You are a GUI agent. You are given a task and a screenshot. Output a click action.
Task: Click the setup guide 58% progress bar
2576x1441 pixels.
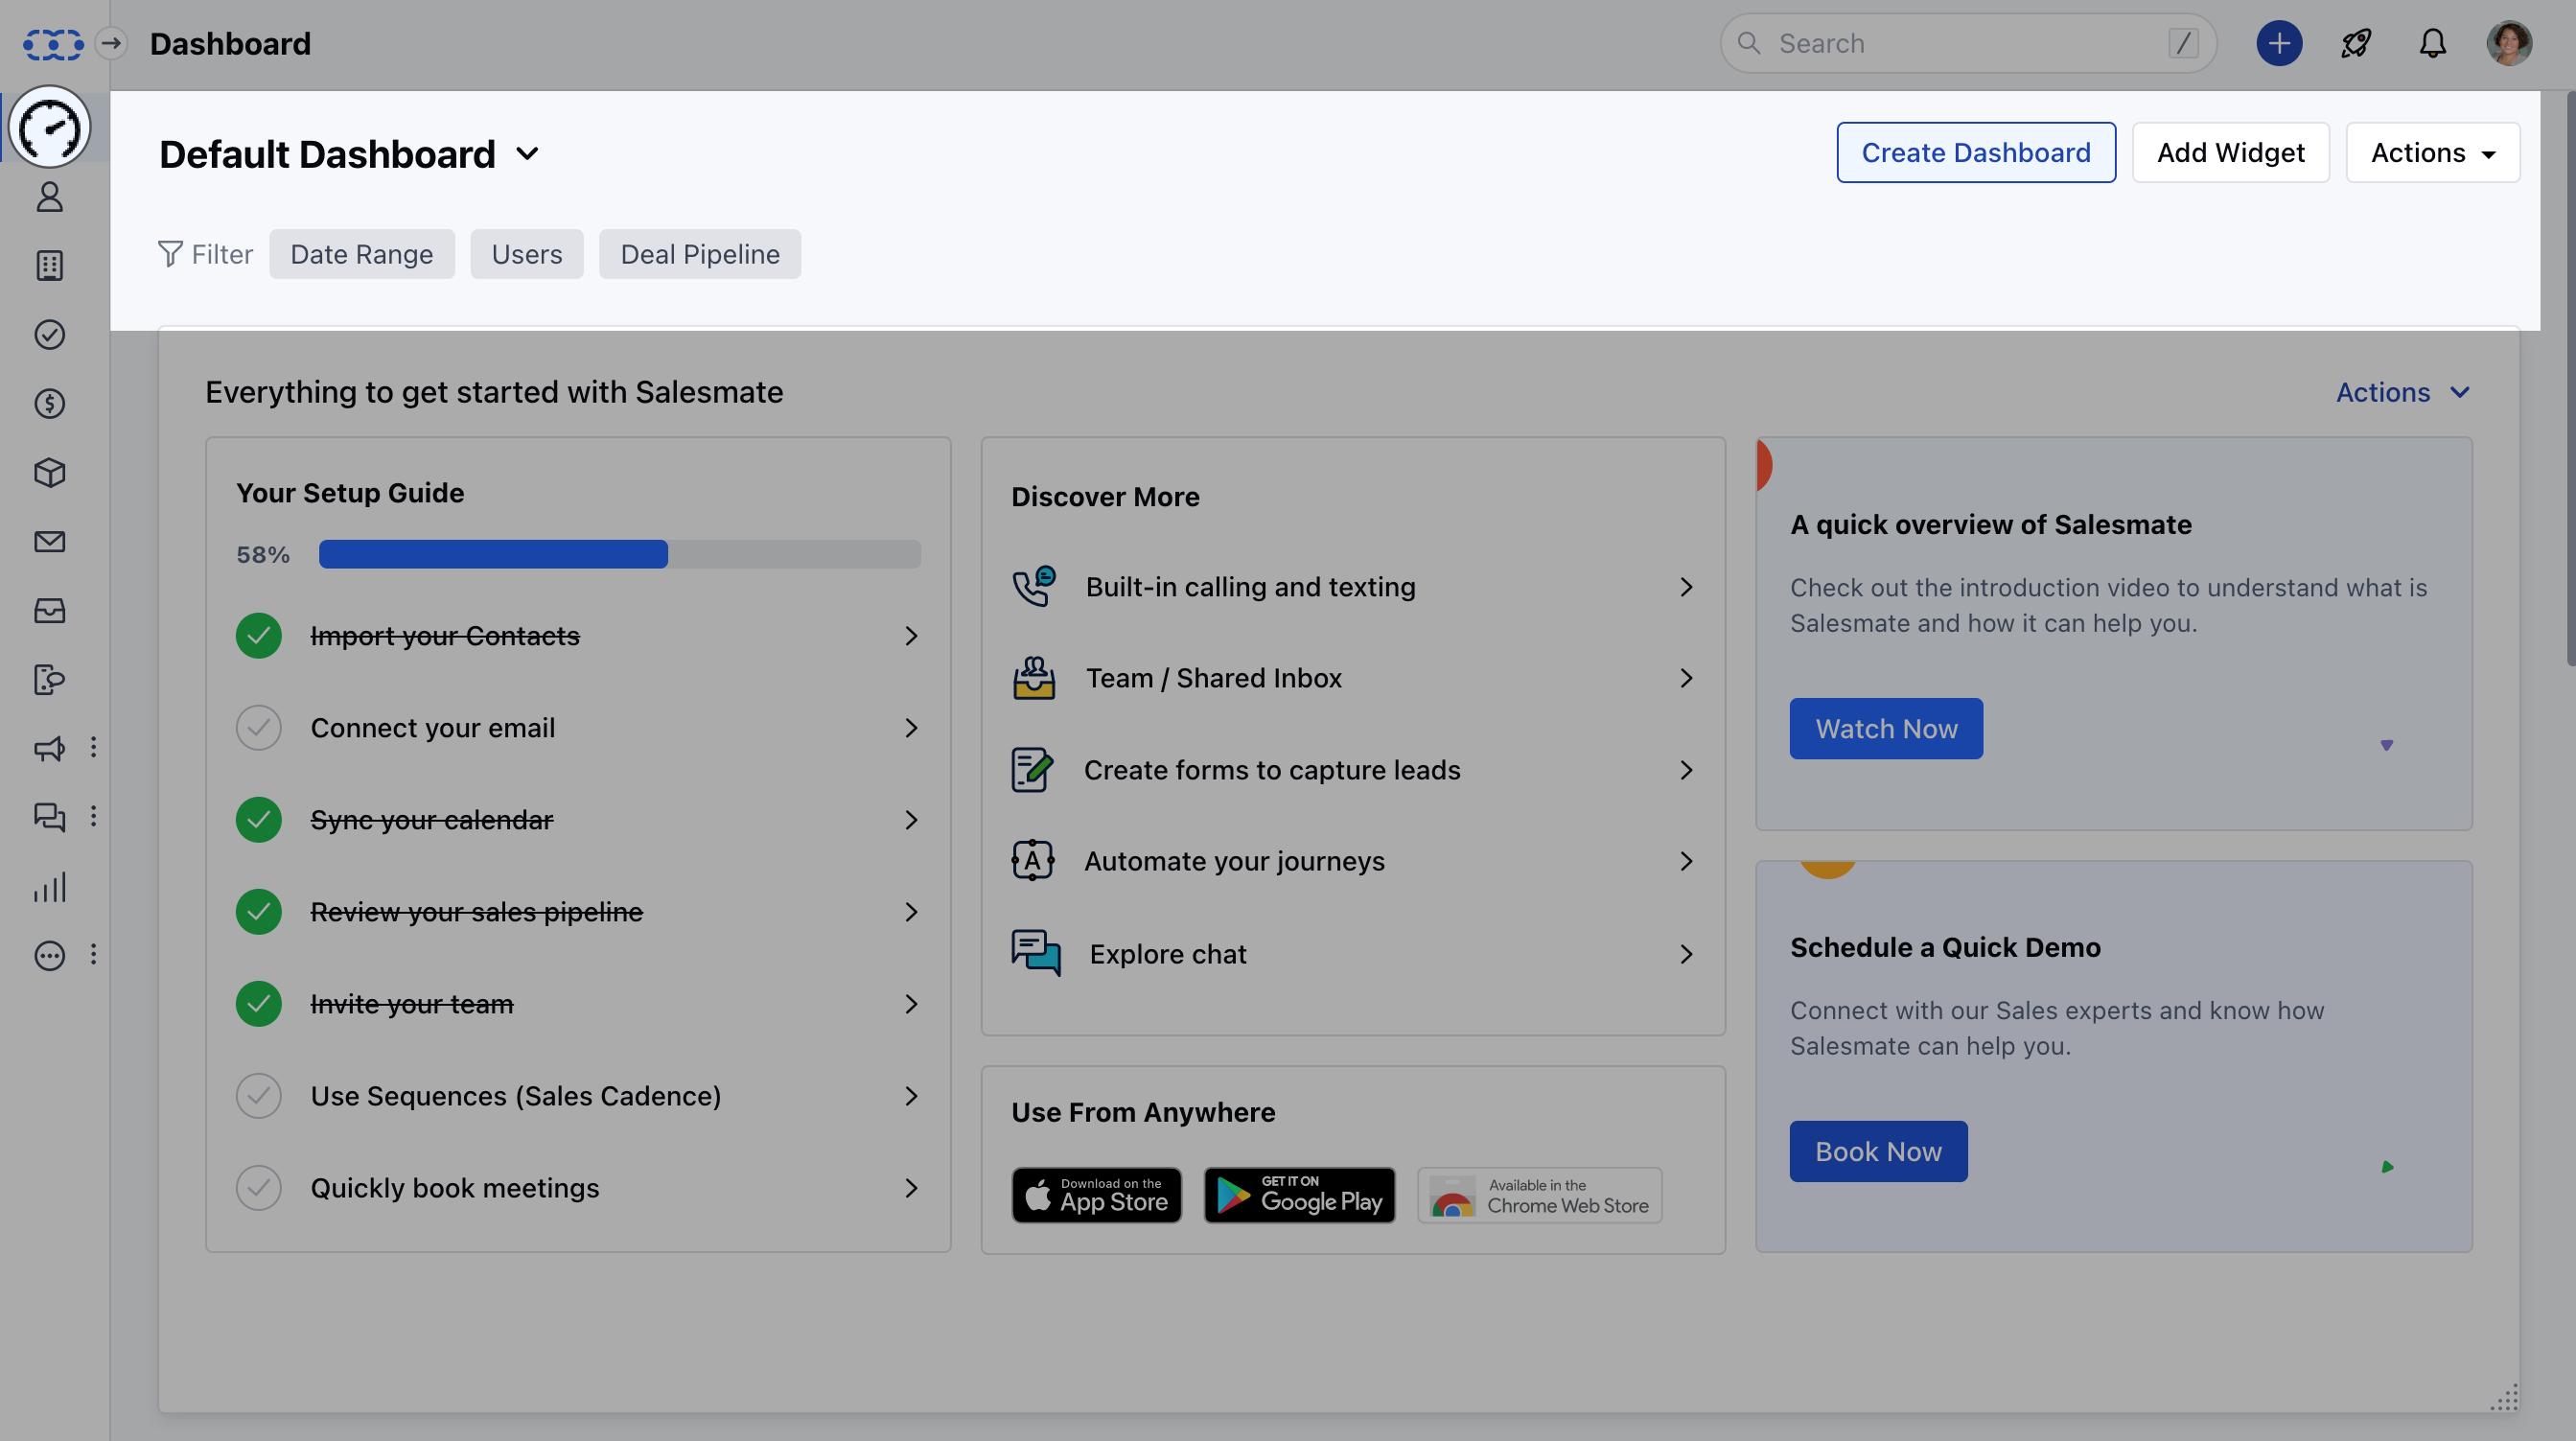620,554
